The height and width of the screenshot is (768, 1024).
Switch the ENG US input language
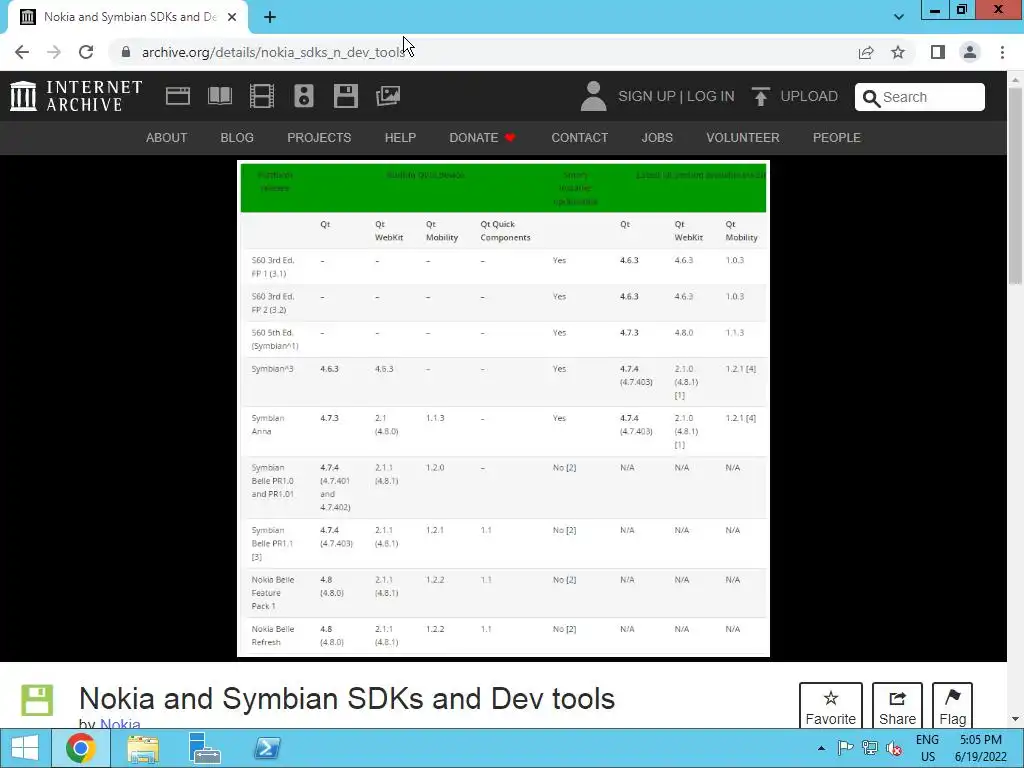click(927, 748)
